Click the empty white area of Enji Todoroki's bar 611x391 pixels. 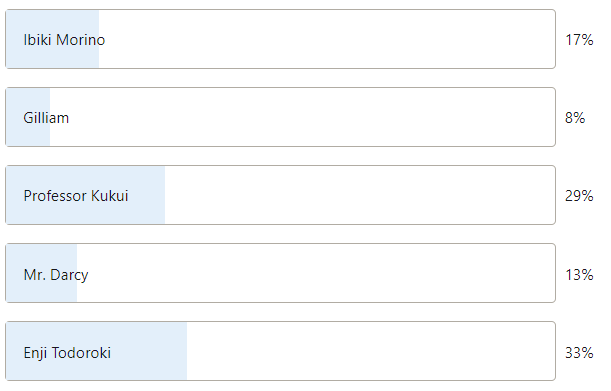coord(371,351)
